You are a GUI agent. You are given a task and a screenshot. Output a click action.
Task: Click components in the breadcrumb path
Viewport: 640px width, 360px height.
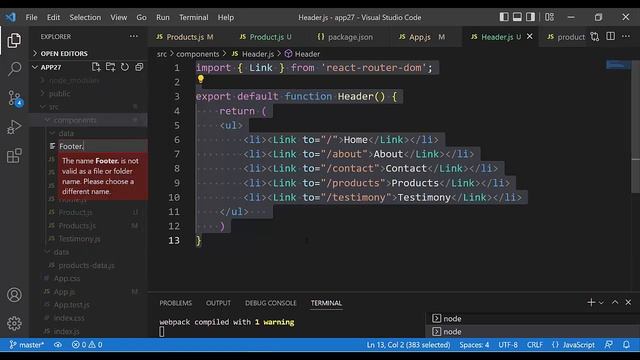198,54
